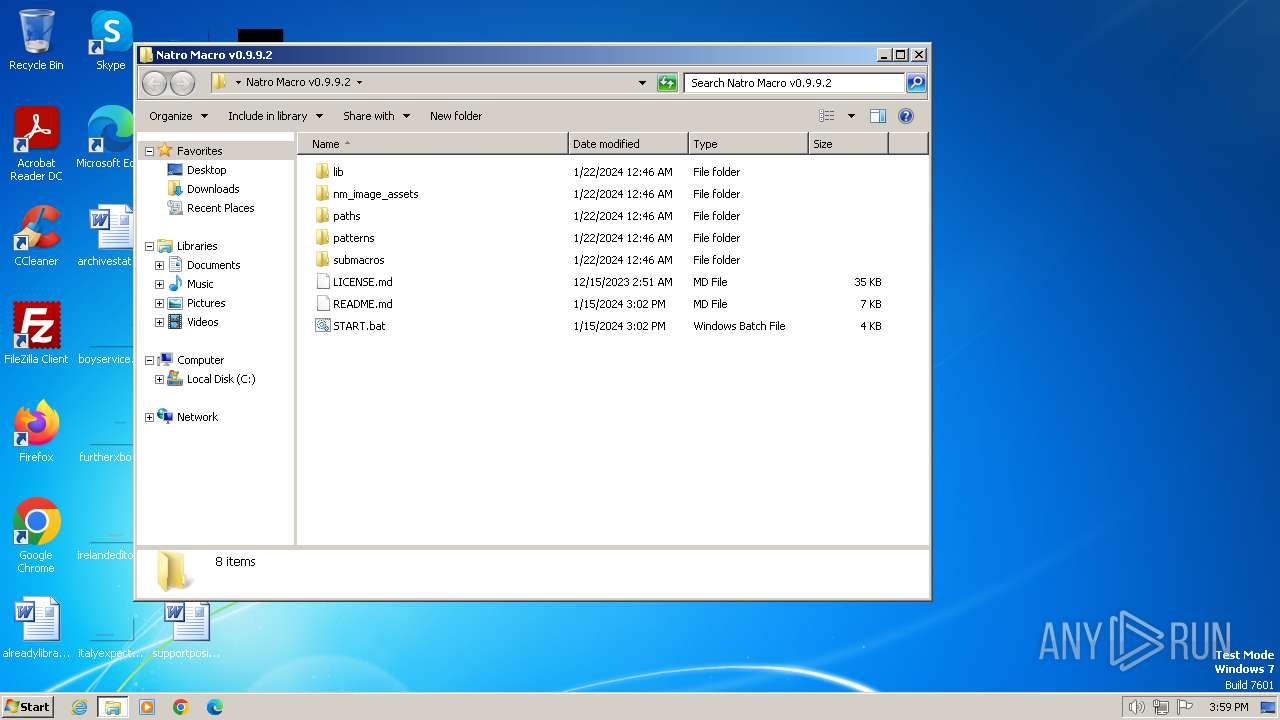Click the Start button
The height and width of the screenshot is (720, 1280).
pyautogui.click(x=28, y=707)
